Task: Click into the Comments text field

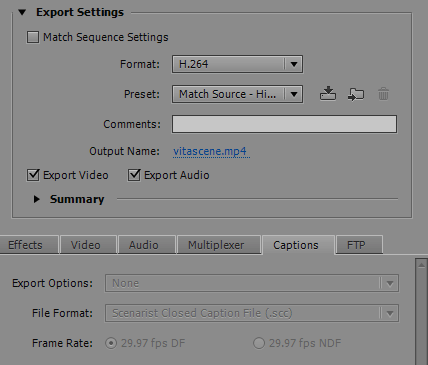Action: coord(284,124)
